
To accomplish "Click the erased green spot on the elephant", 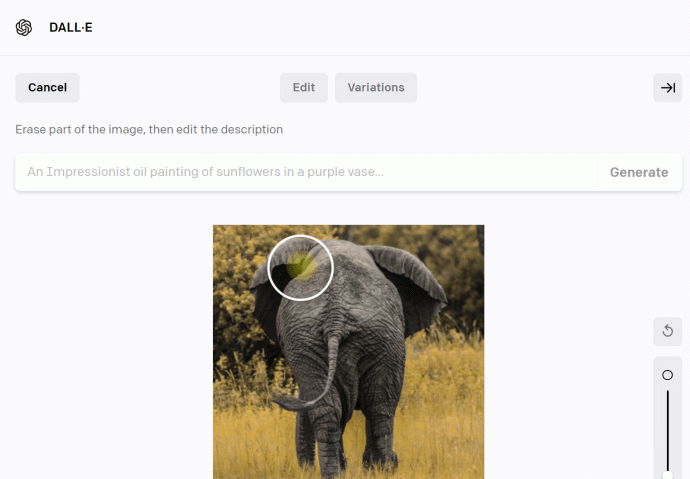I will 301,266.
